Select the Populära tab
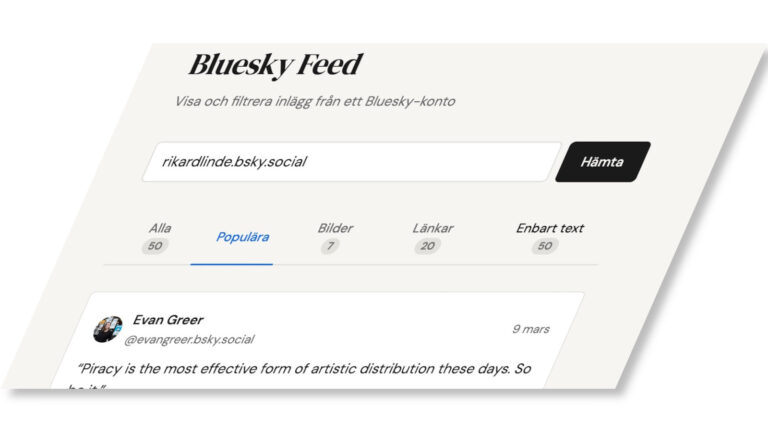Screen dimensions: 768x432 point(242,237)
